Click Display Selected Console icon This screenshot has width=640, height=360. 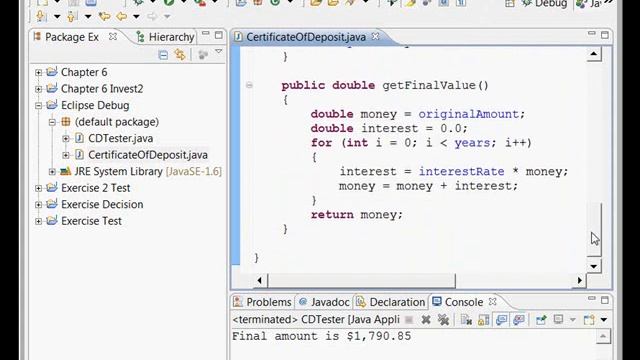point(558,320)
